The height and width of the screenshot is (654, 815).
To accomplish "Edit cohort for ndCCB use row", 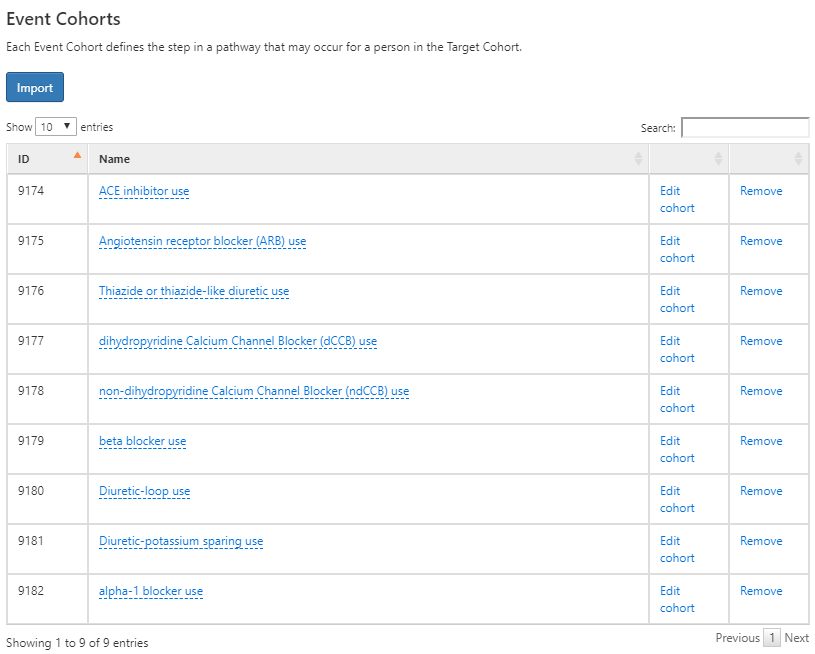I will (x=677, y=399).
